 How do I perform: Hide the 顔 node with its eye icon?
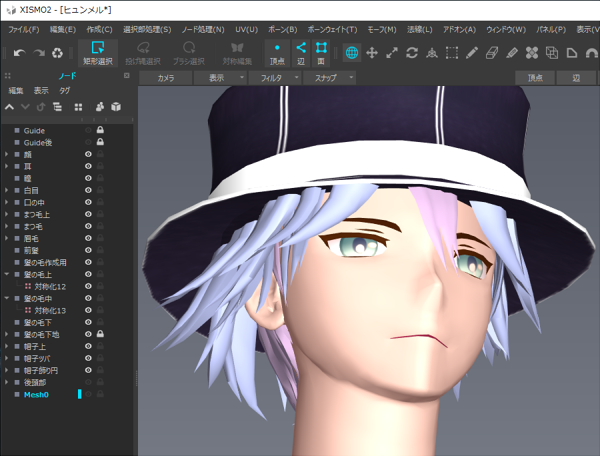[88, 154]
